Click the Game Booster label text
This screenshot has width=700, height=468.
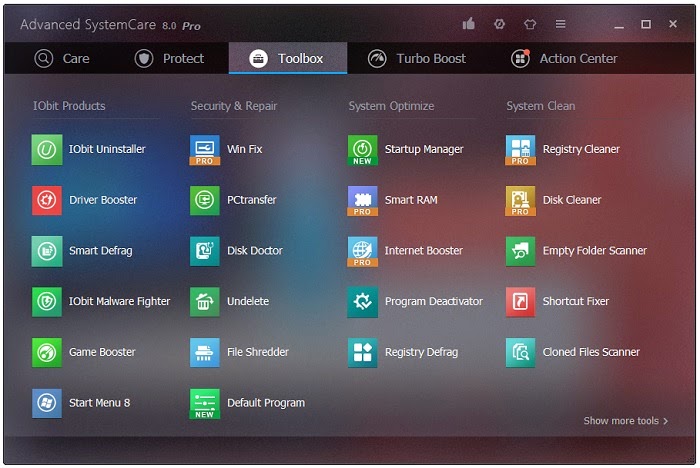102,352
